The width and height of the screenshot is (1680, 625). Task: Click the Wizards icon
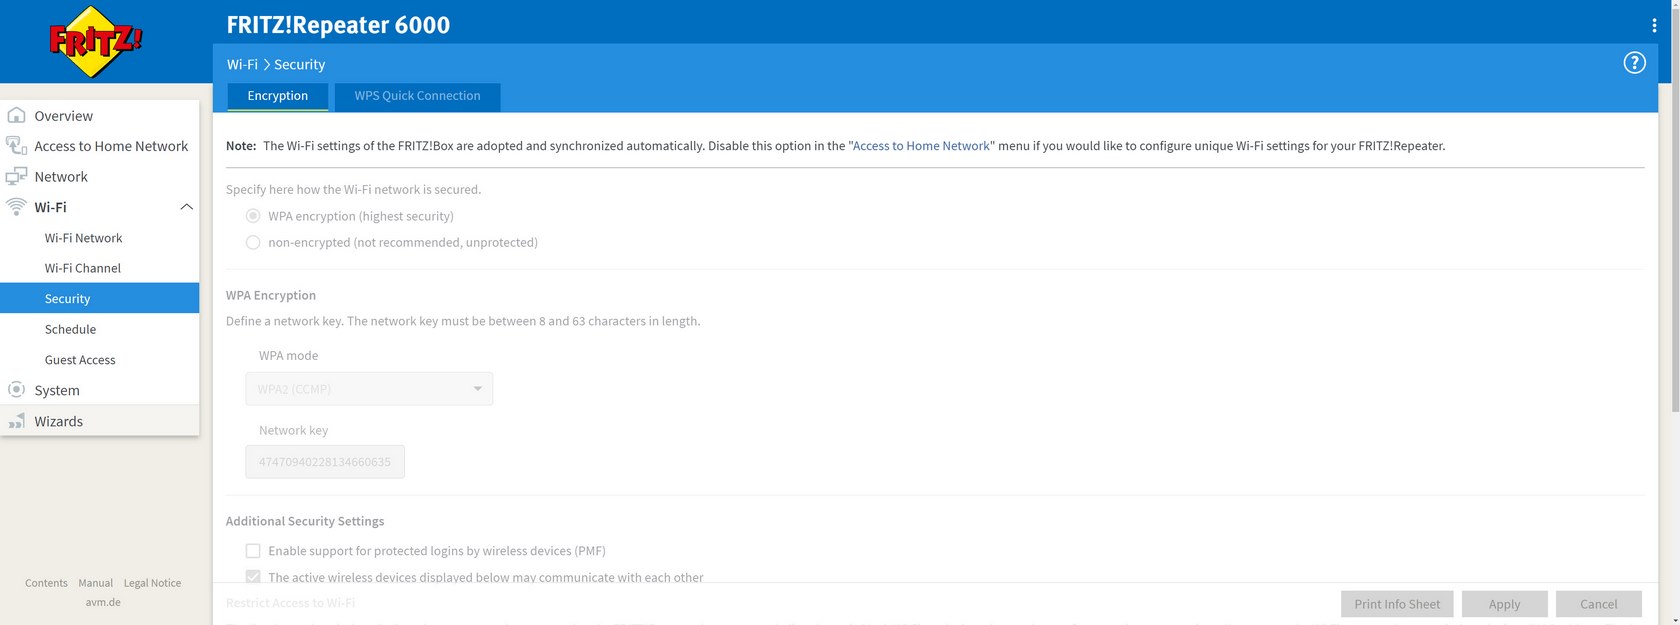pyautogui.click(x=16, y=421)
